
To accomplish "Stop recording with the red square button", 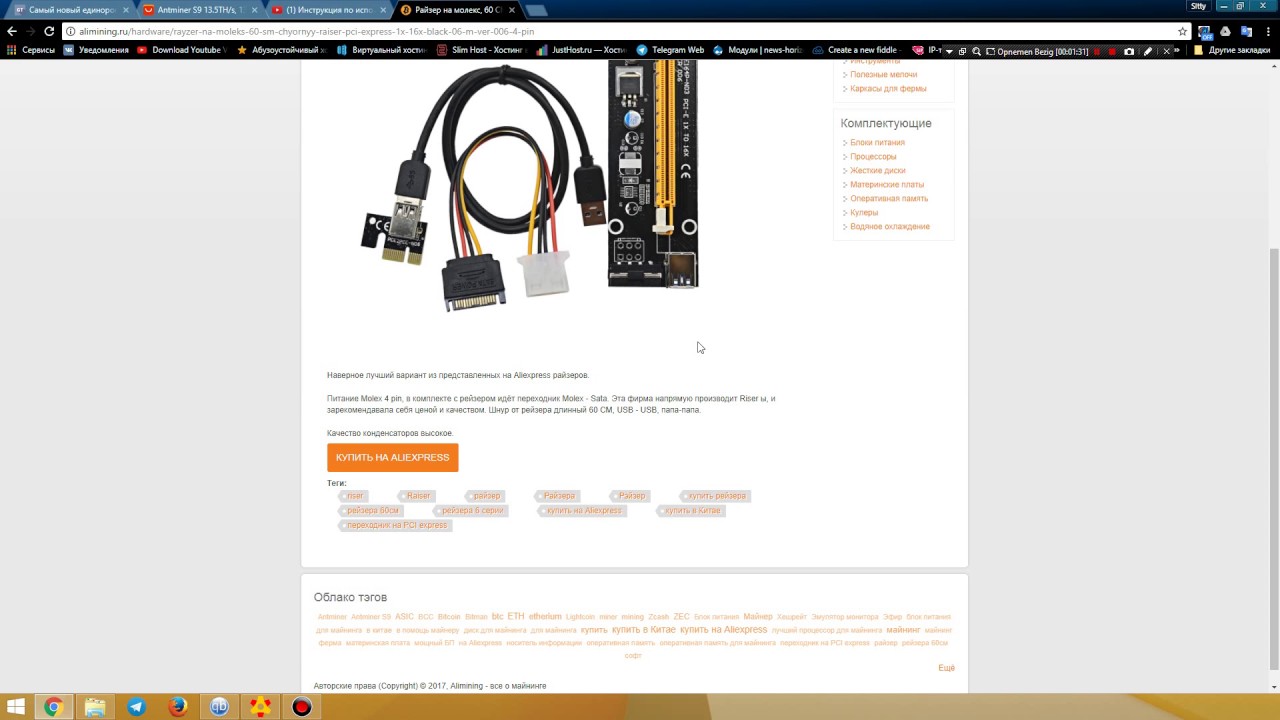I will click(x=1112, y=51).
